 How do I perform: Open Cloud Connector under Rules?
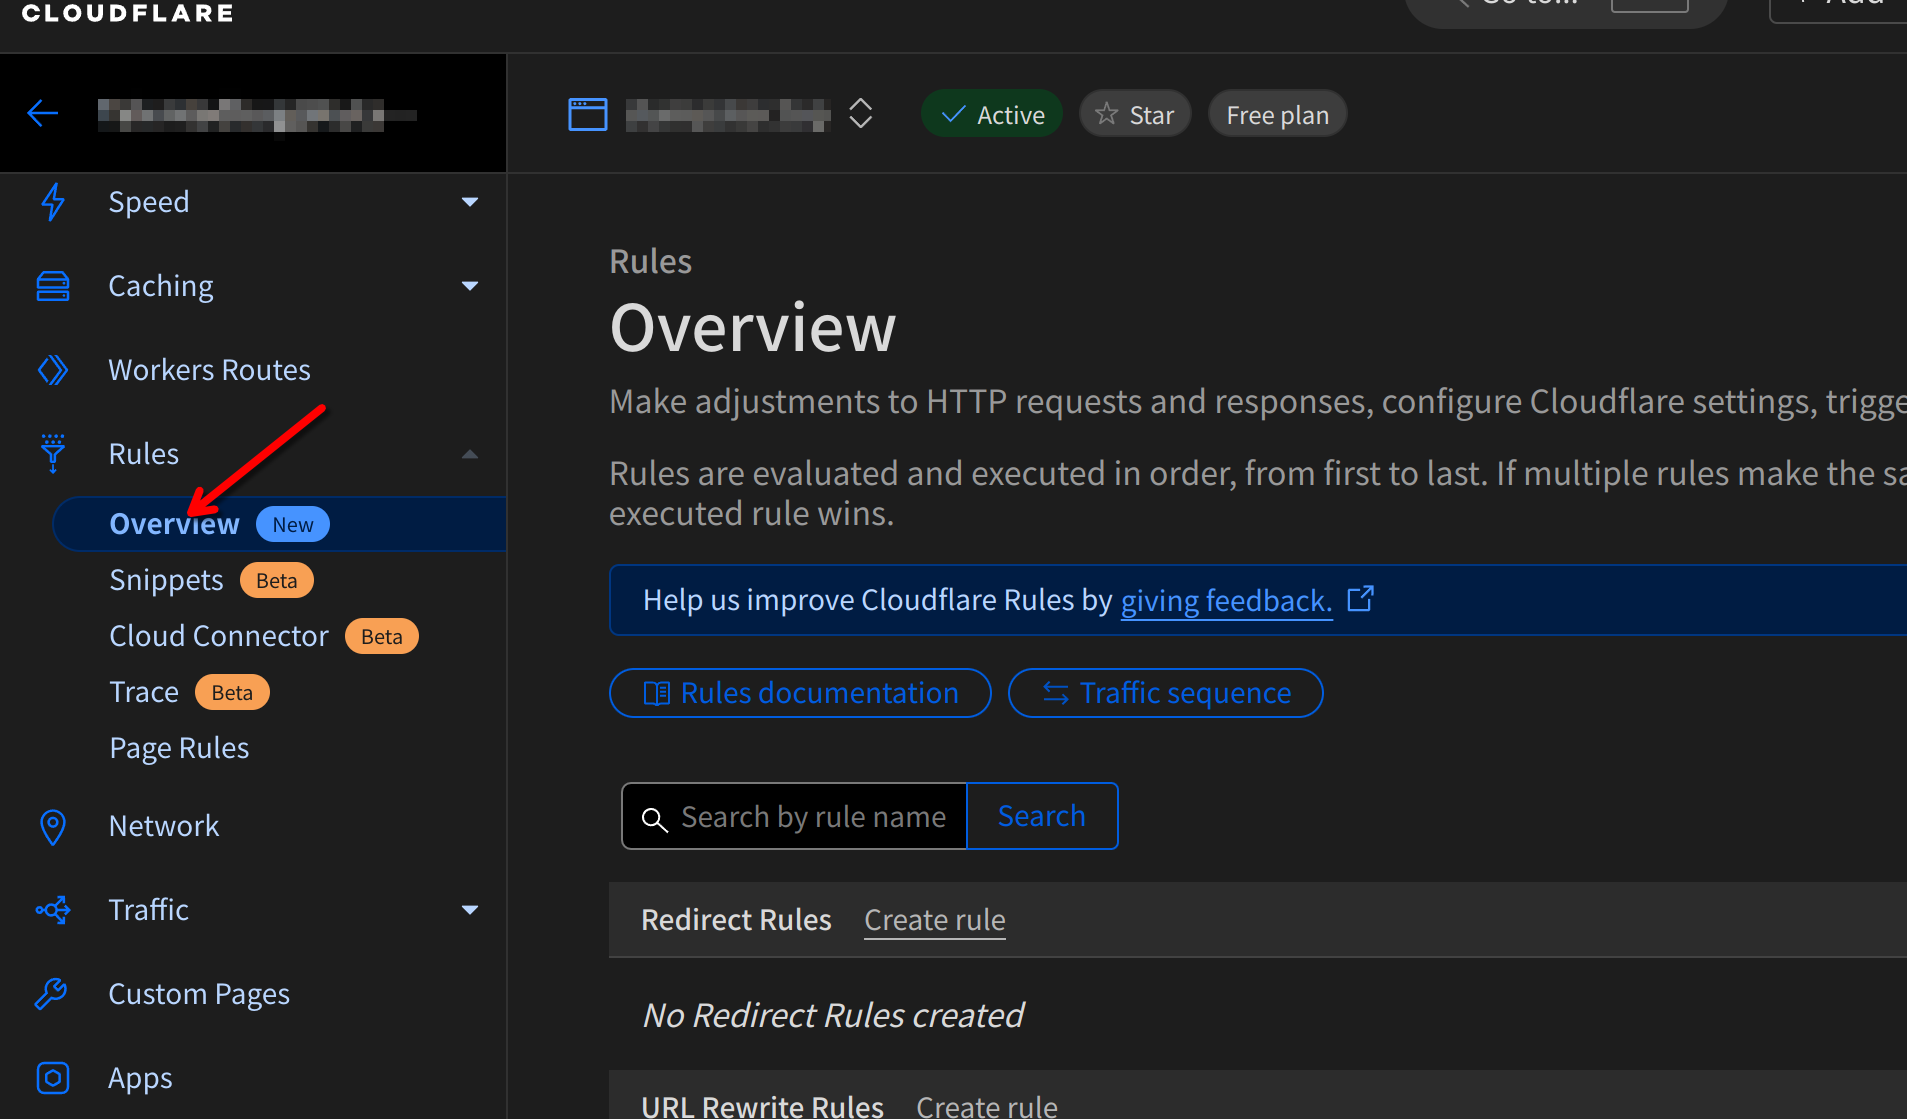pos(219,636)
